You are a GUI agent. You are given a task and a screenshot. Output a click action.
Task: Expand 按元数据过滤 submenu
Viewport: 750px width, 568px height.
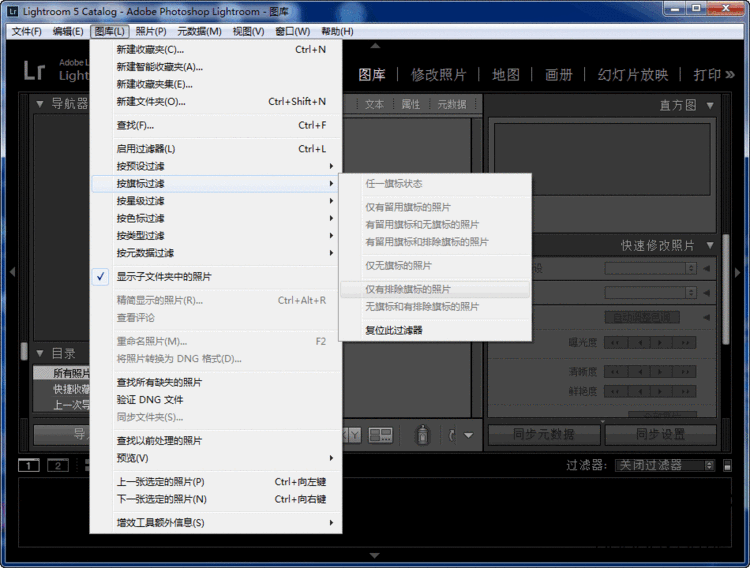[216, 253]
